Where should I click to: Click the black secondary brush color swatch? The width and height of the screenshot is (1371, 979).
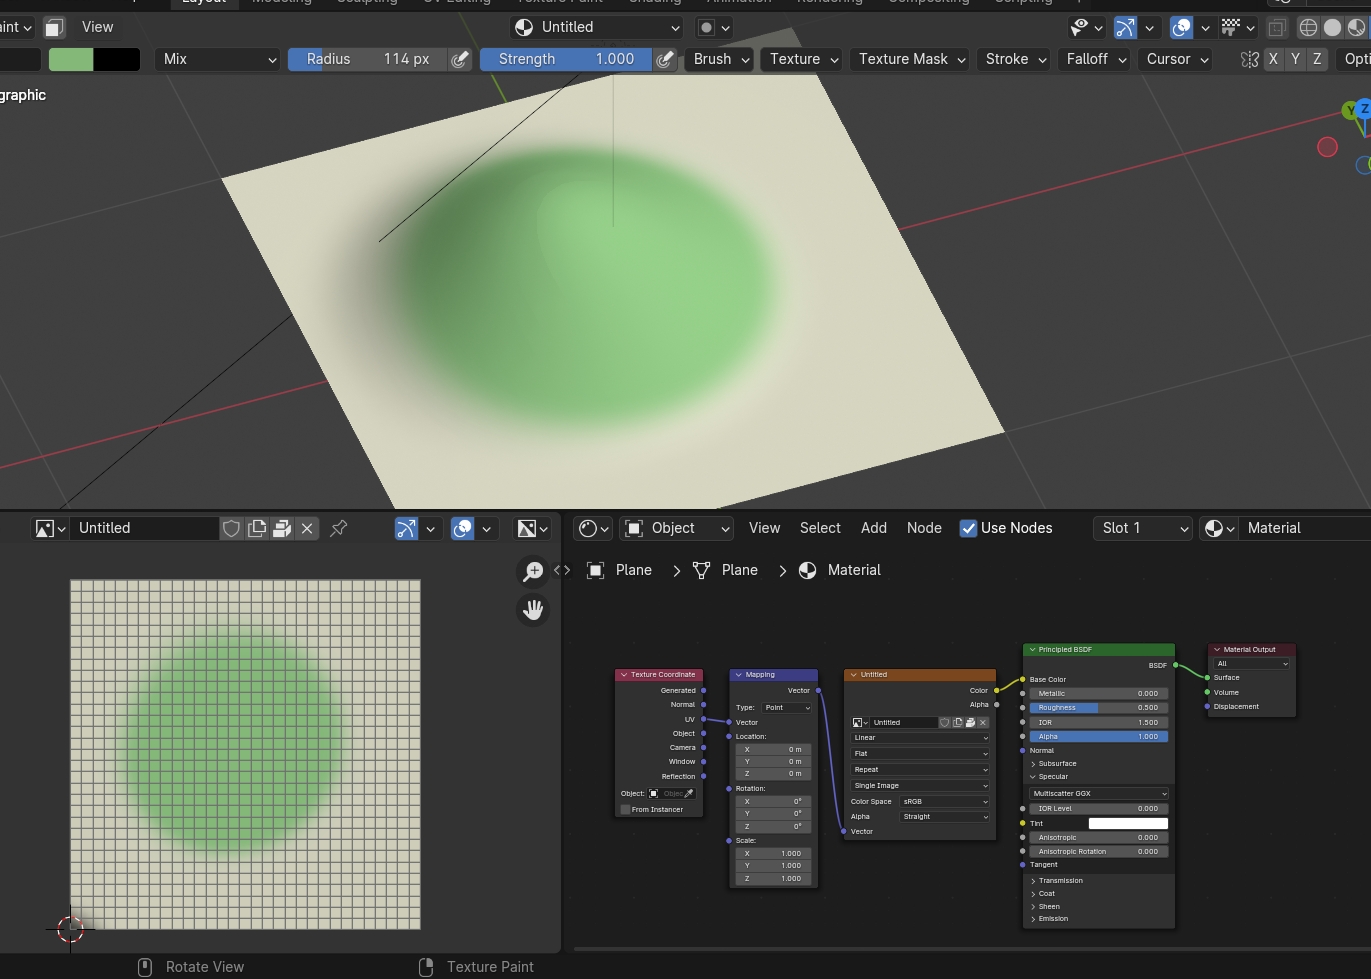point(117,59)
